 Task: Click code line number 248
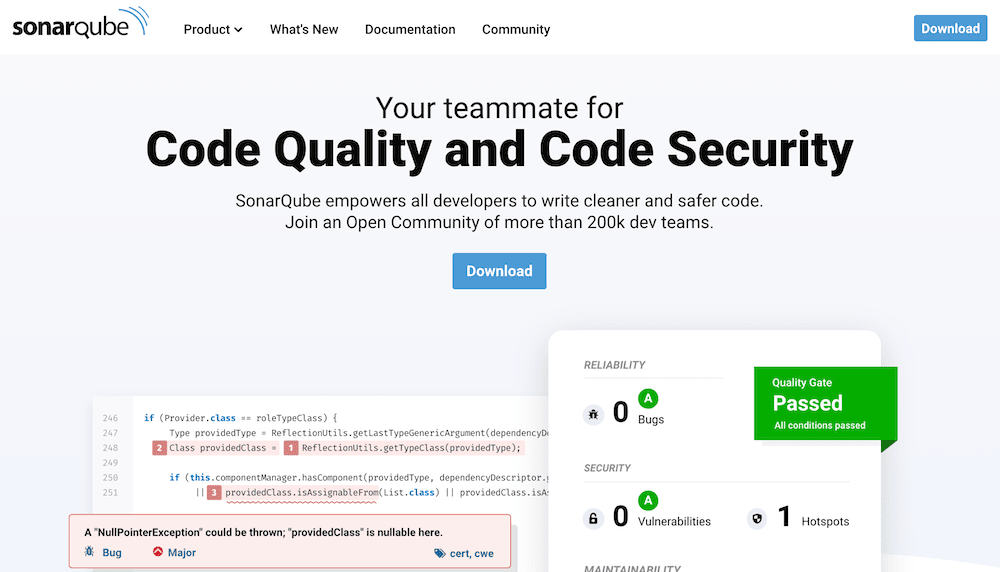point(110,448)
